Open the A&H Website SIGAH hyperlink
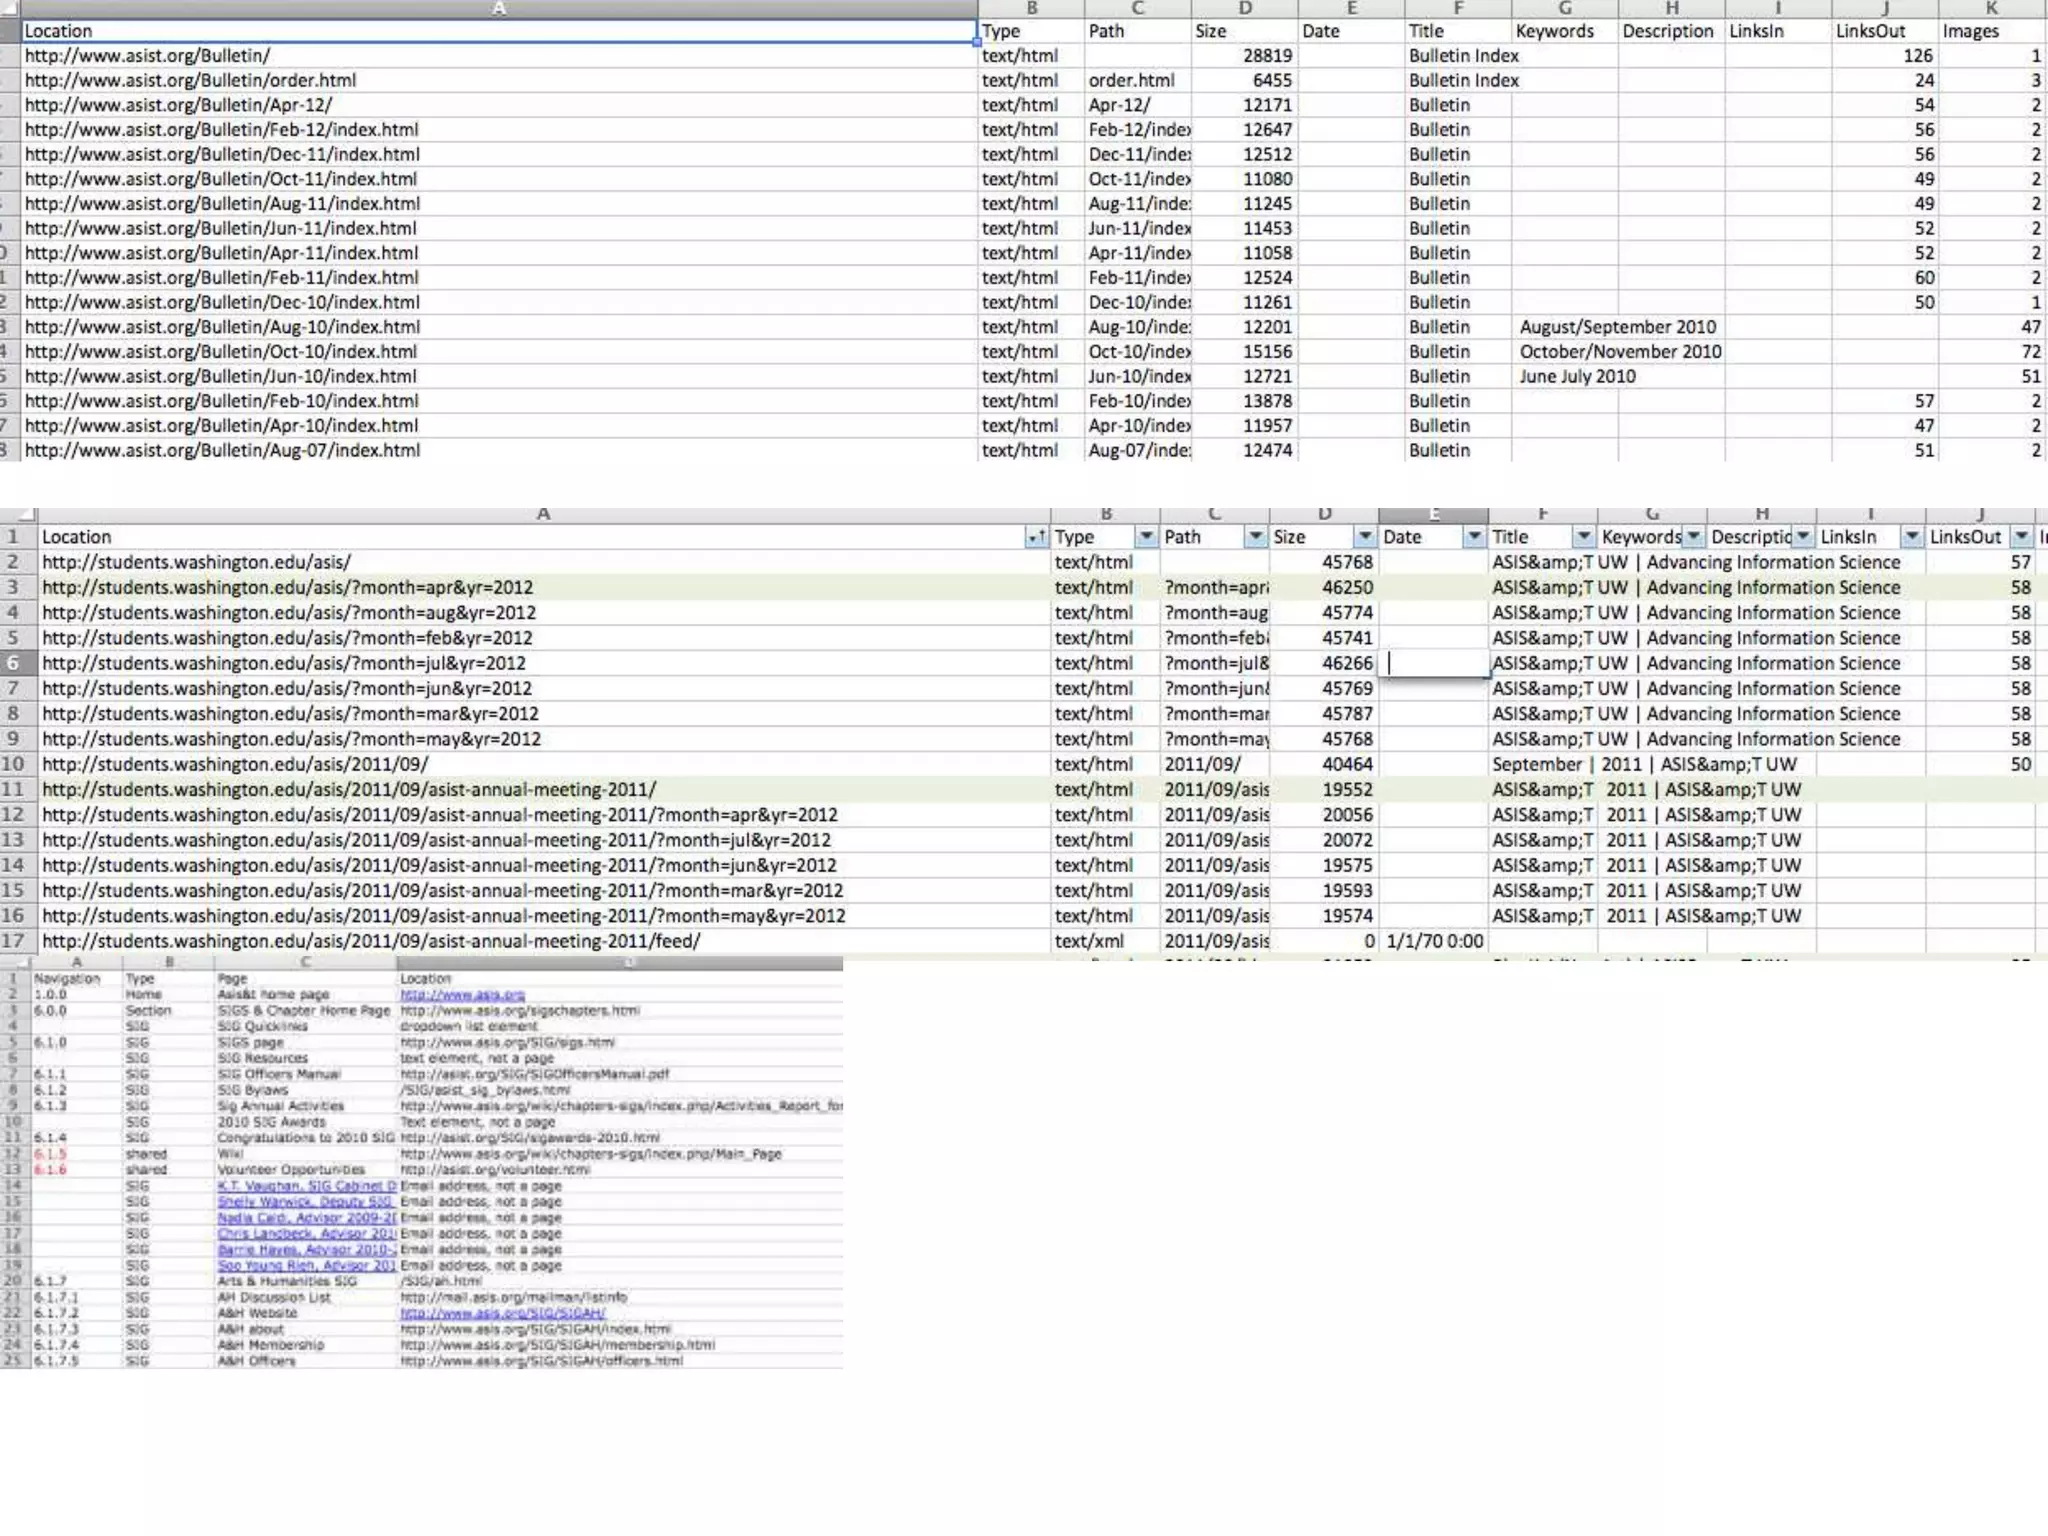 502,1313
